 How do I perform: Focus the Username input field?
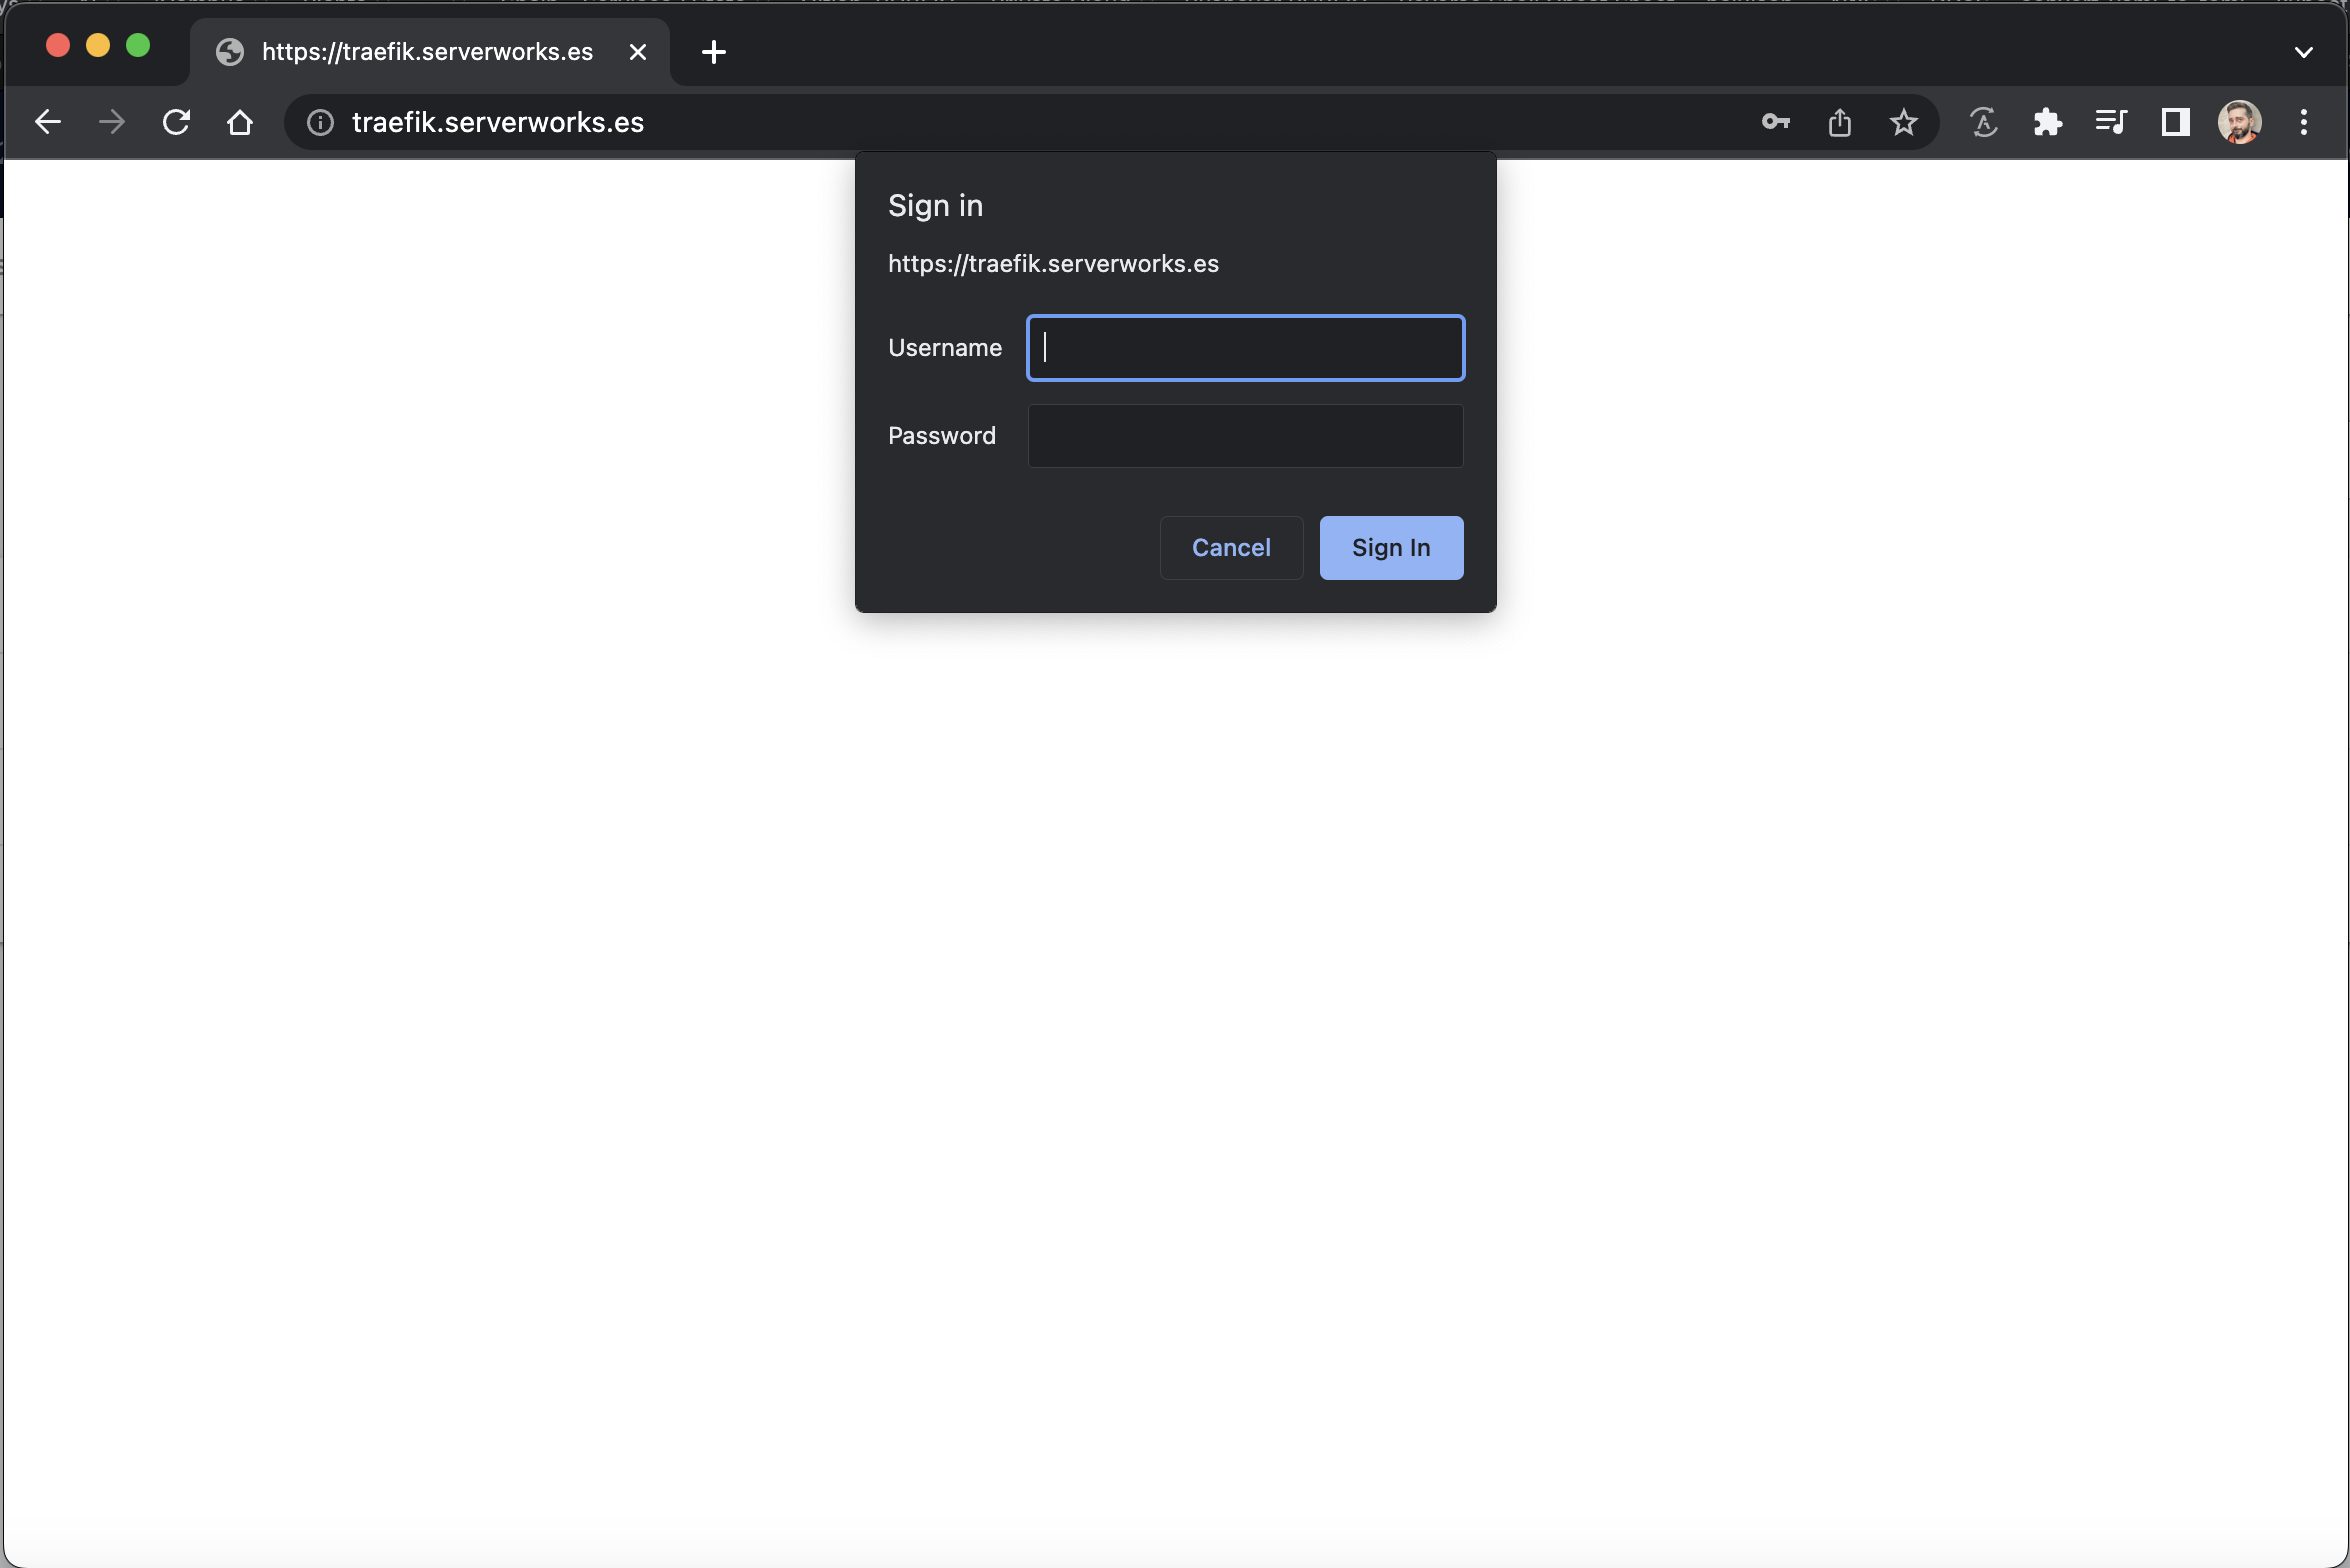[x=1245, y=348]
